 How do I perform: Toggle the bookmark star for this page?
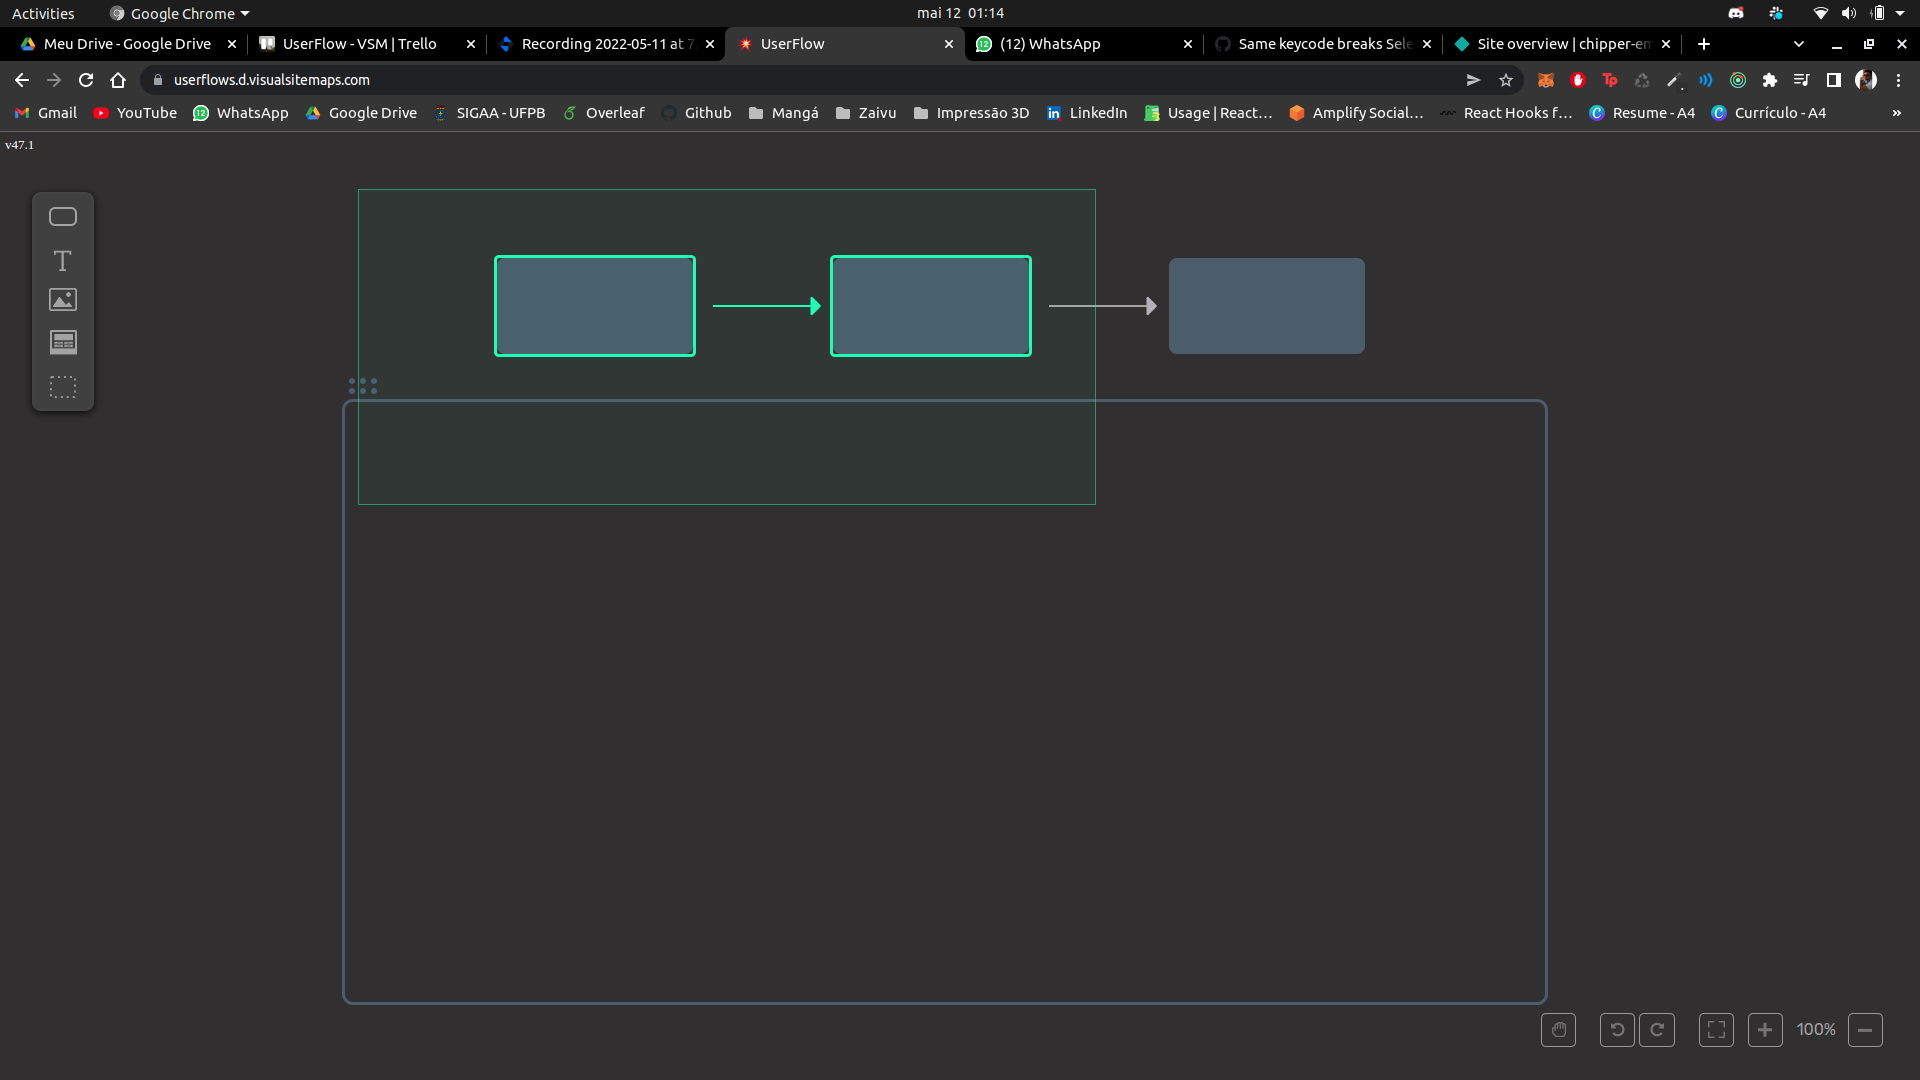(x=1506, y=80)
